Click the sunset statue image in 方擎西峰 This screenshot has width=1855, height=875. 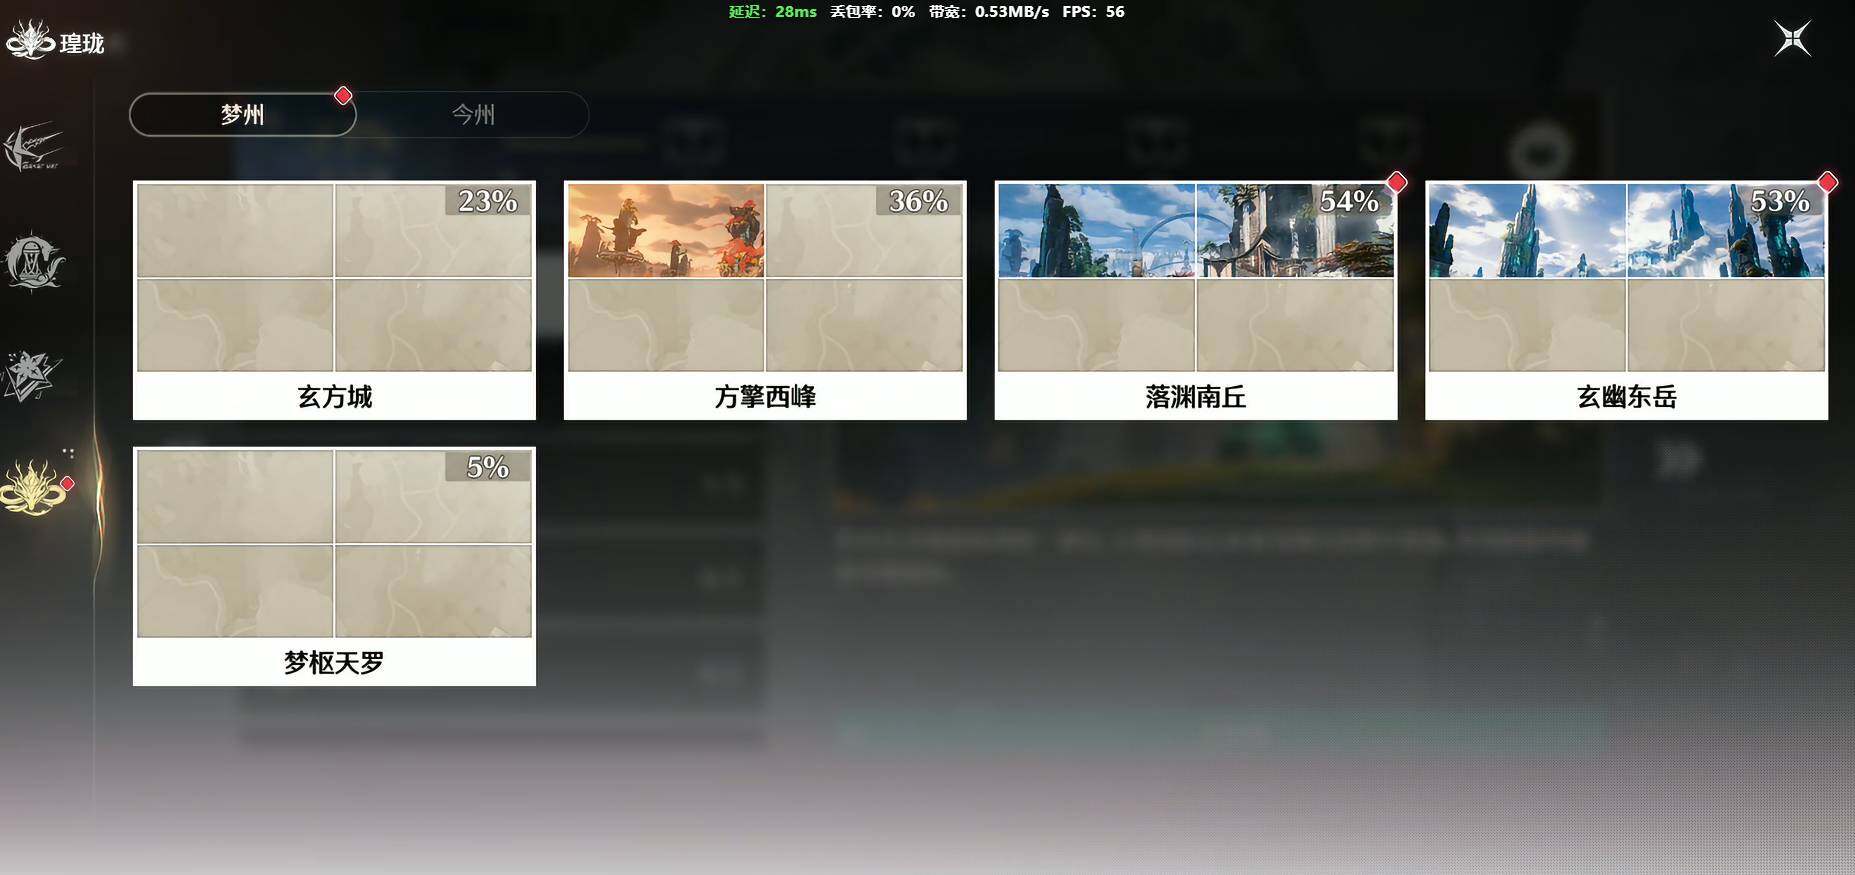click(666, 230)
